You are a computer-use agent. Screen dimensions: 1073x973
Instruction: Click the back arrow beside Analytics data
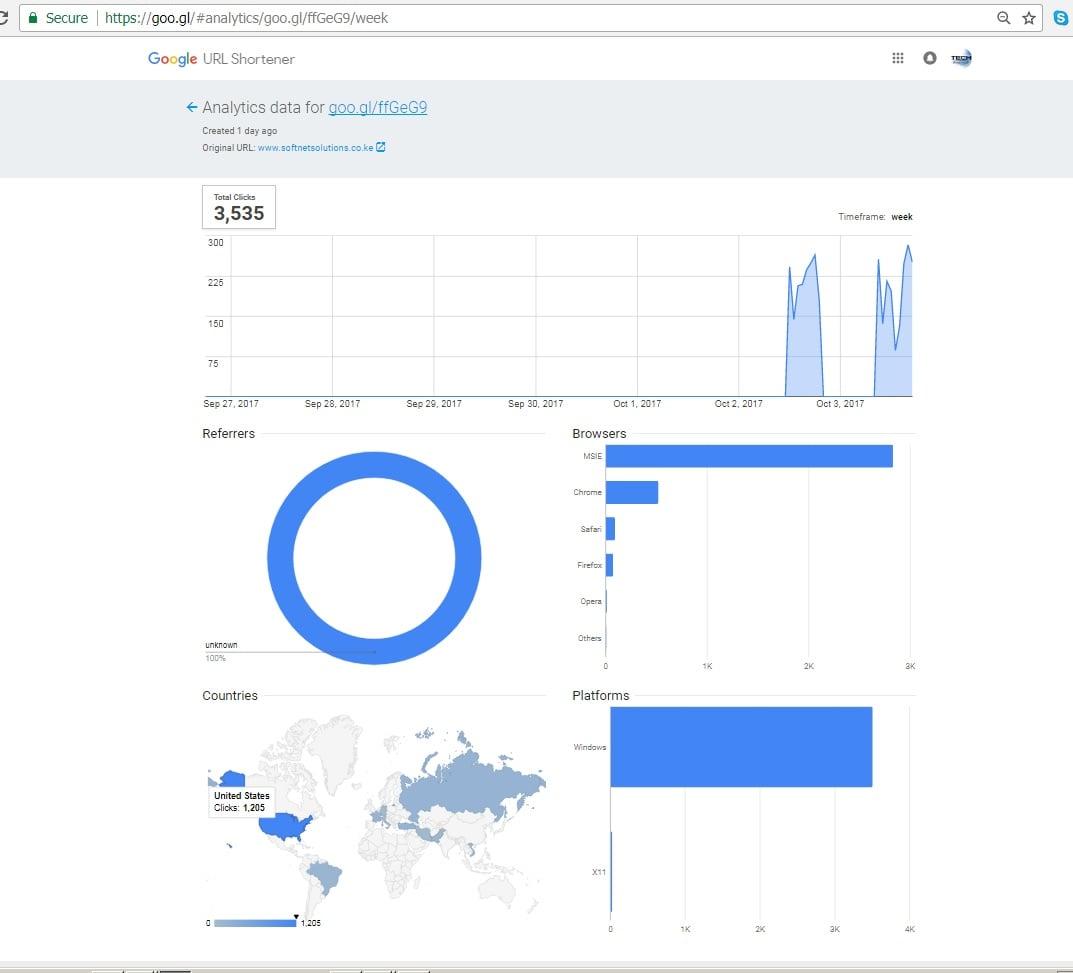pyautogui.click(x=191, y=108)
